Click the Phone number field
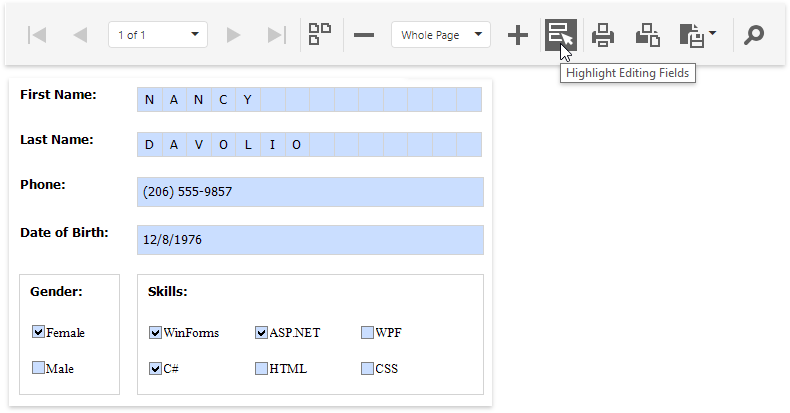 point(310,192)
